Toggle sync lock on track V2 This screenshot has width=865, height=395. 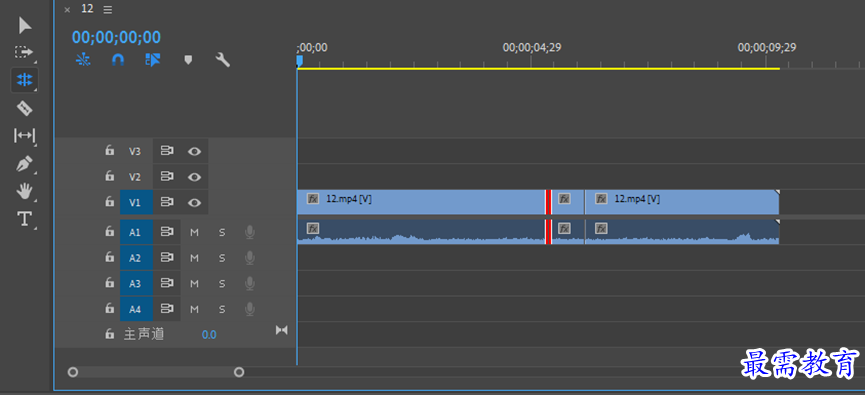[x=167, y=177]
